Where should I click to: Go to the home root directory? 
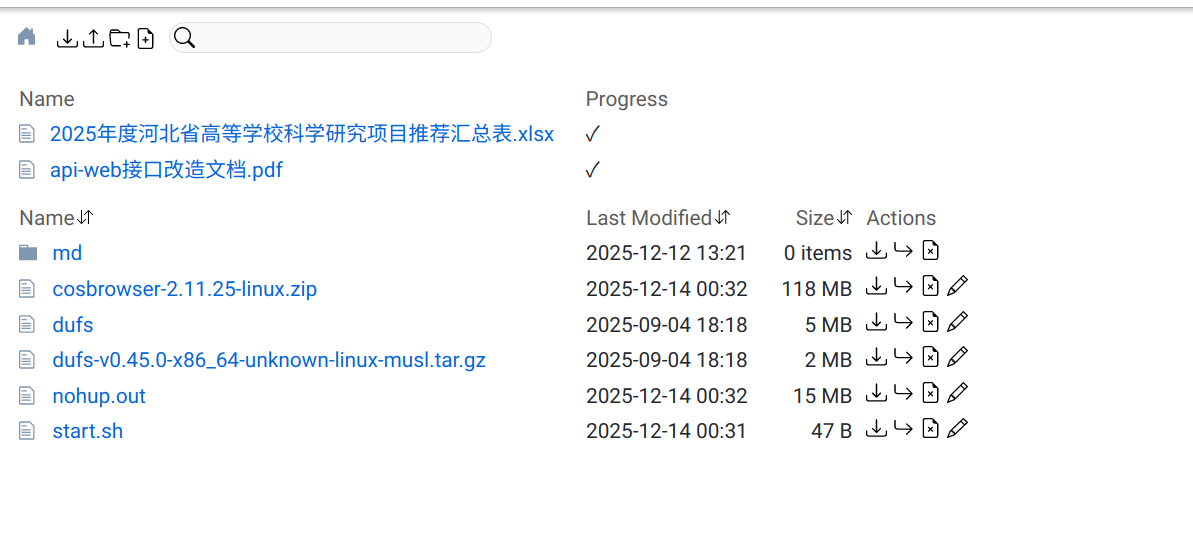(x=27, y=38)
